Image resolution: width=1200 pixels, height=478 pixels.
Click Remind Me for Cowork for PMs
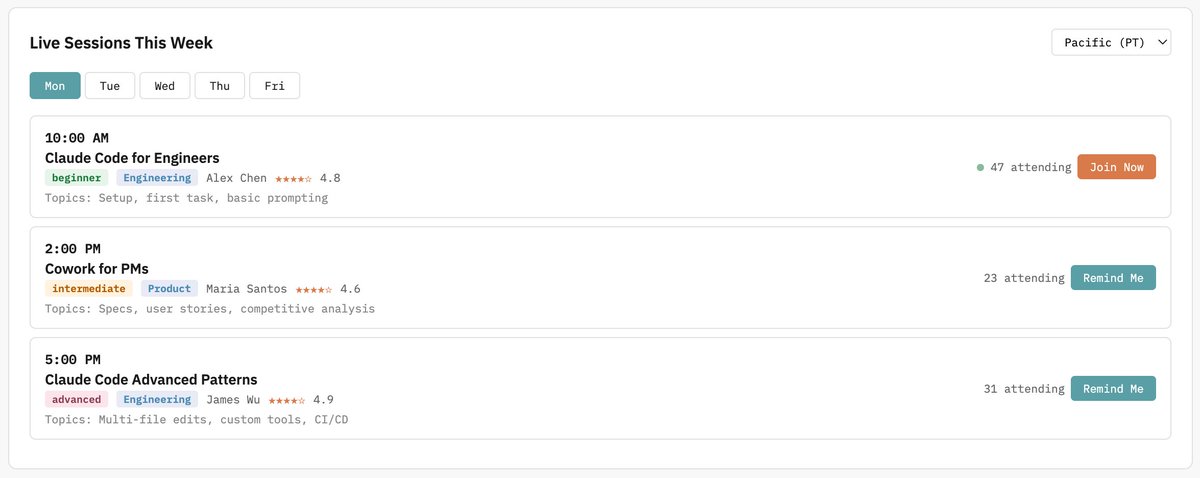[1113, 278]
